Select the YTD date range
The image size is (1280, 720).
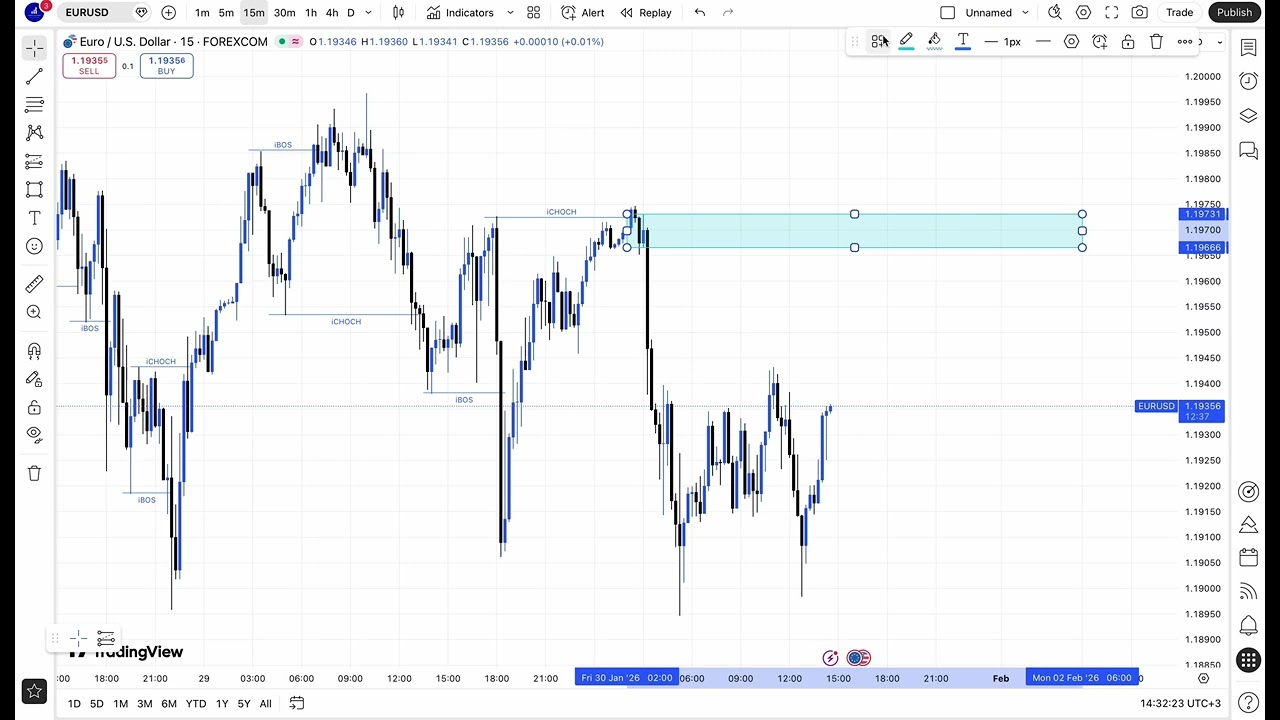coord(196,703)
